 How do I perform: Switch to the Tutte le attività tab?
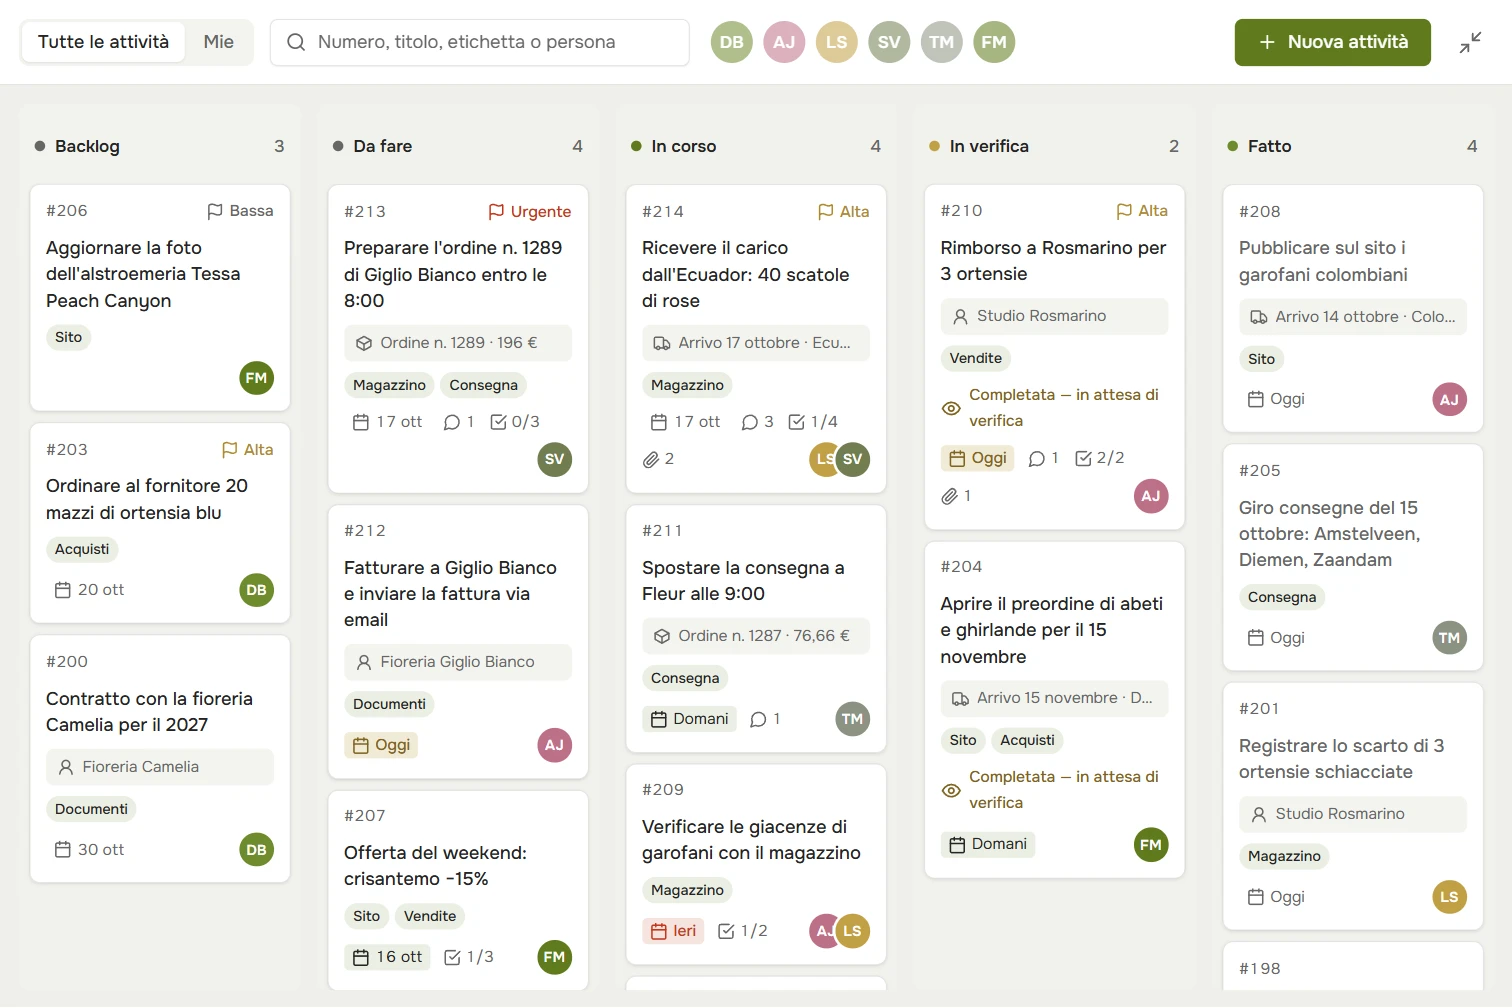pos(103,42)
